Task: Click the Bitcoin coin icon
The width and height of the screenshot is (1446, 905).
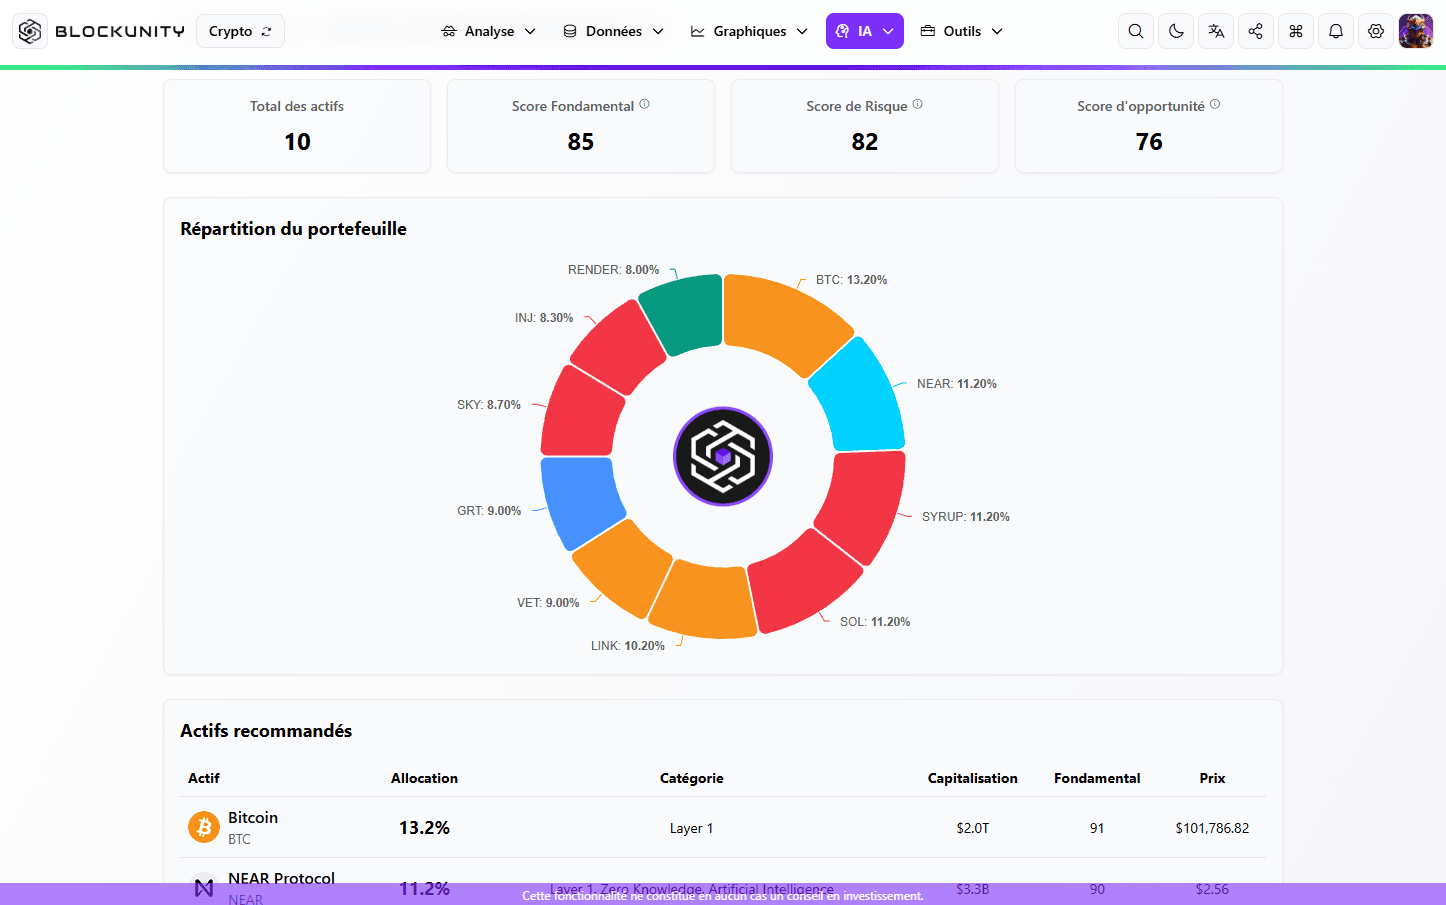Action: click(204, 827)
